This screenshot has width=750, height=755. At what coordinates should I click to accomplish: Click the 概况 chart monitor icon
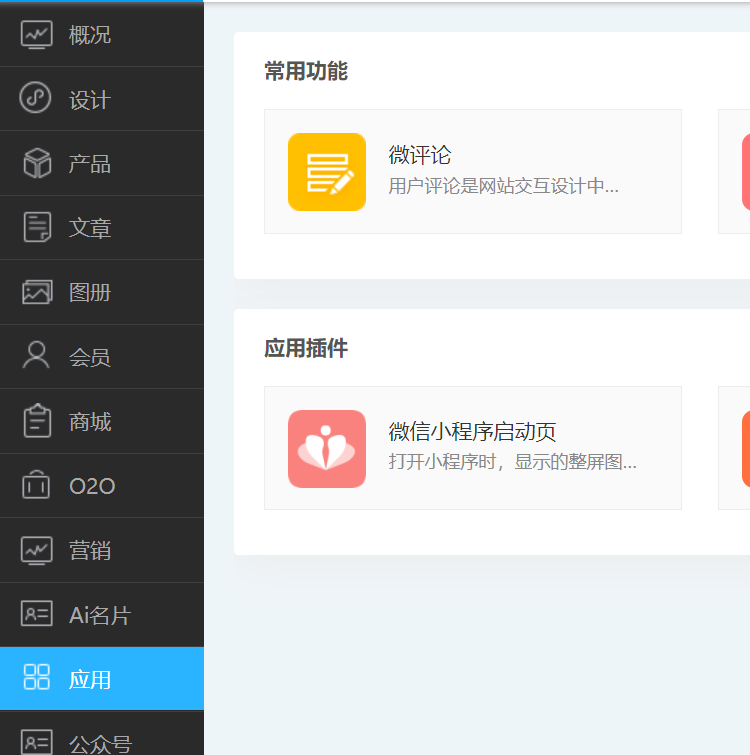tap(37, 35)
